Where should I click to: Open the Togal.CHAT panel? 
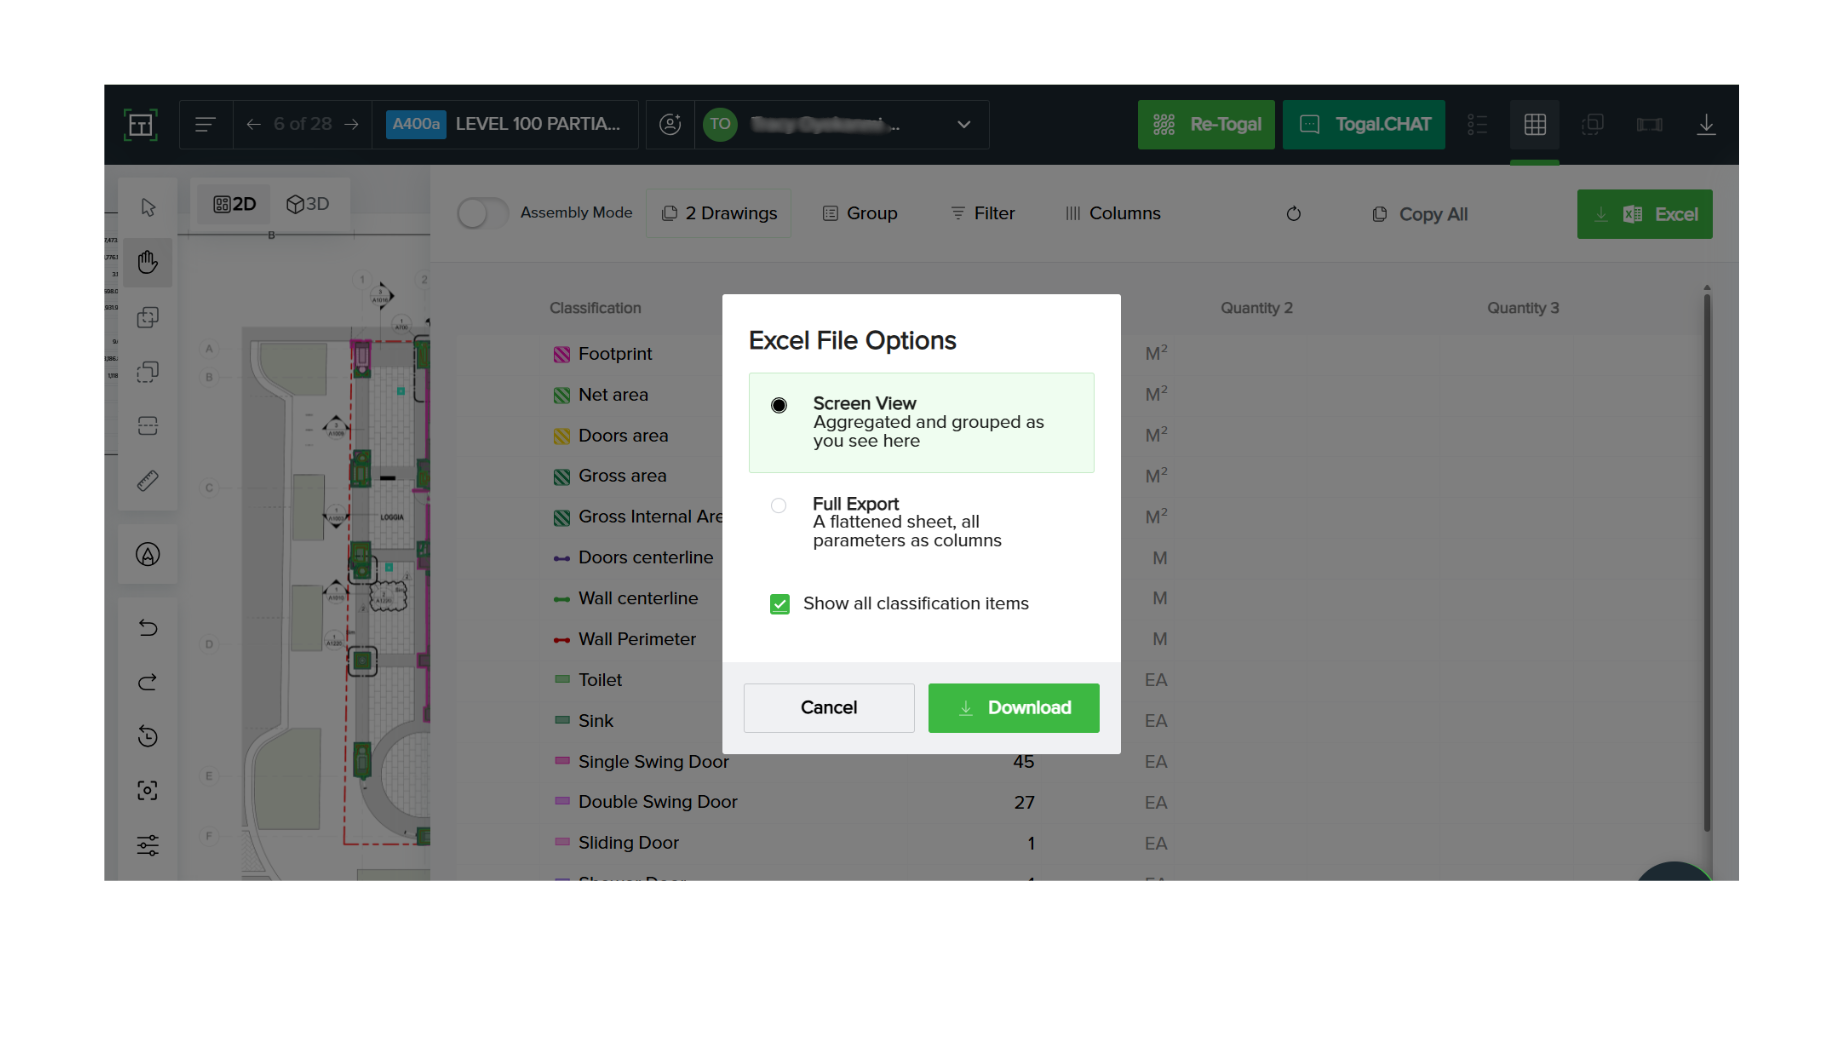[x=1363, y=124]
